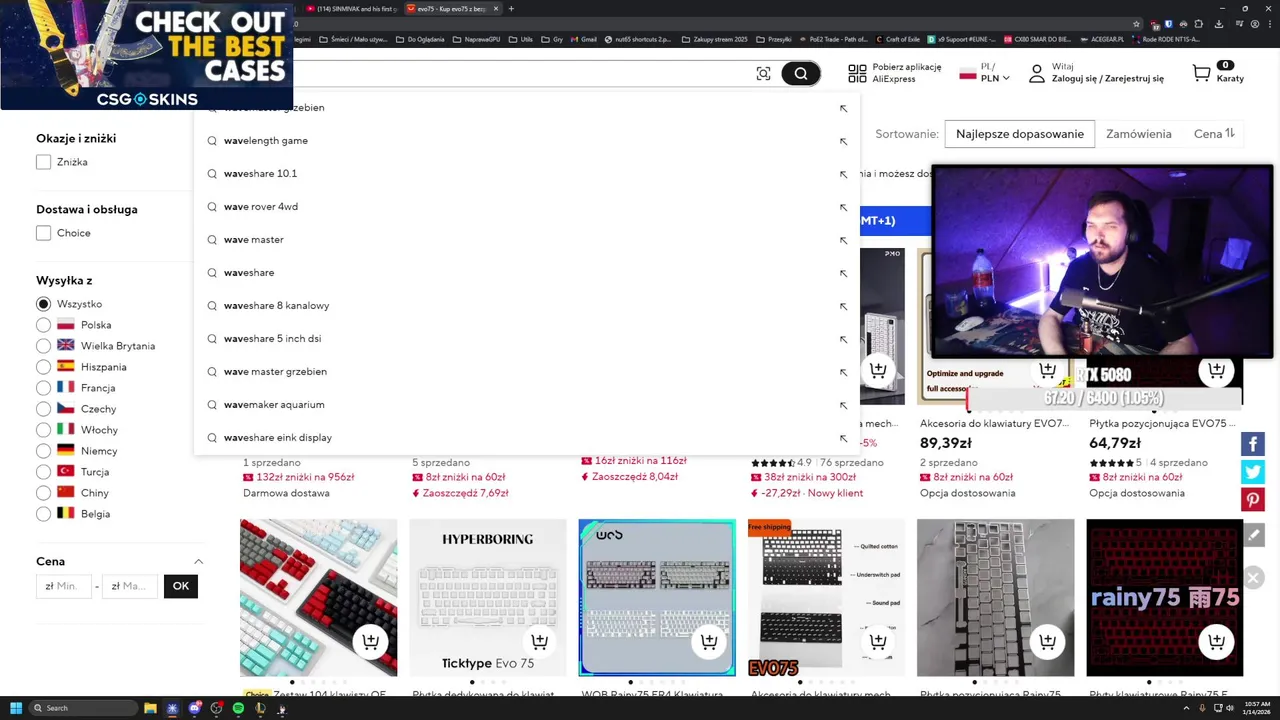This screenshot has height=720, width=1280.
Task: Select Turcja radio option
Action: (43, 472)
